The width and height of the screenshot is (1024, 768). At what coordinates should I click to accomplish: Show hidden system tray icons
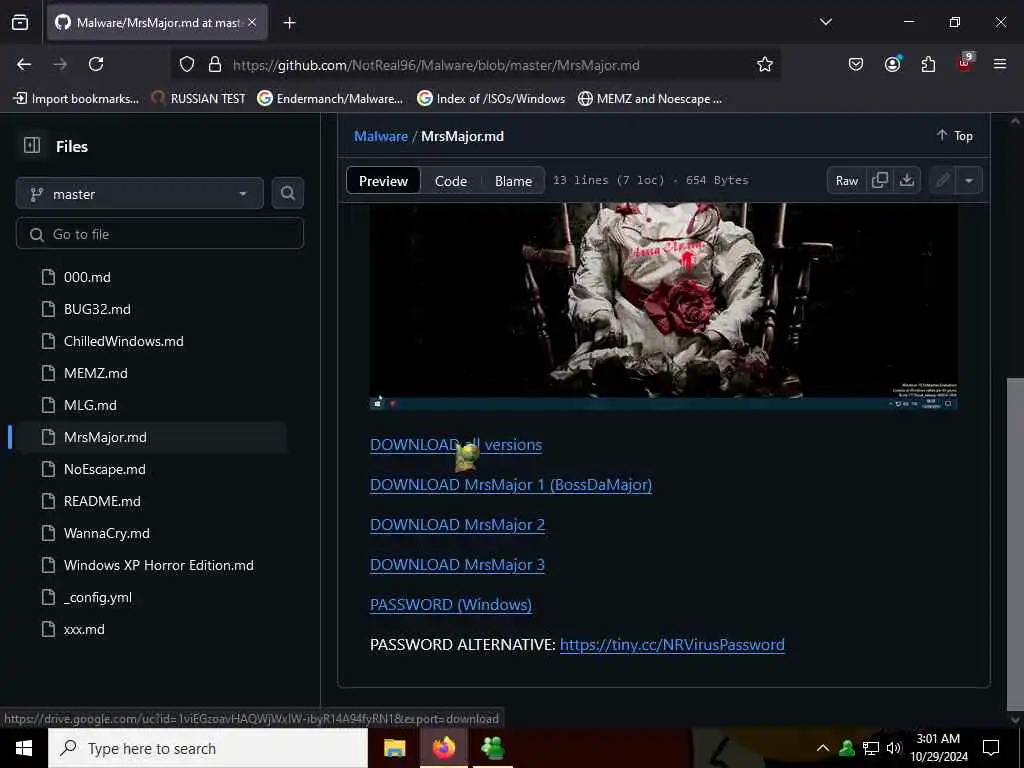point(823,748)
